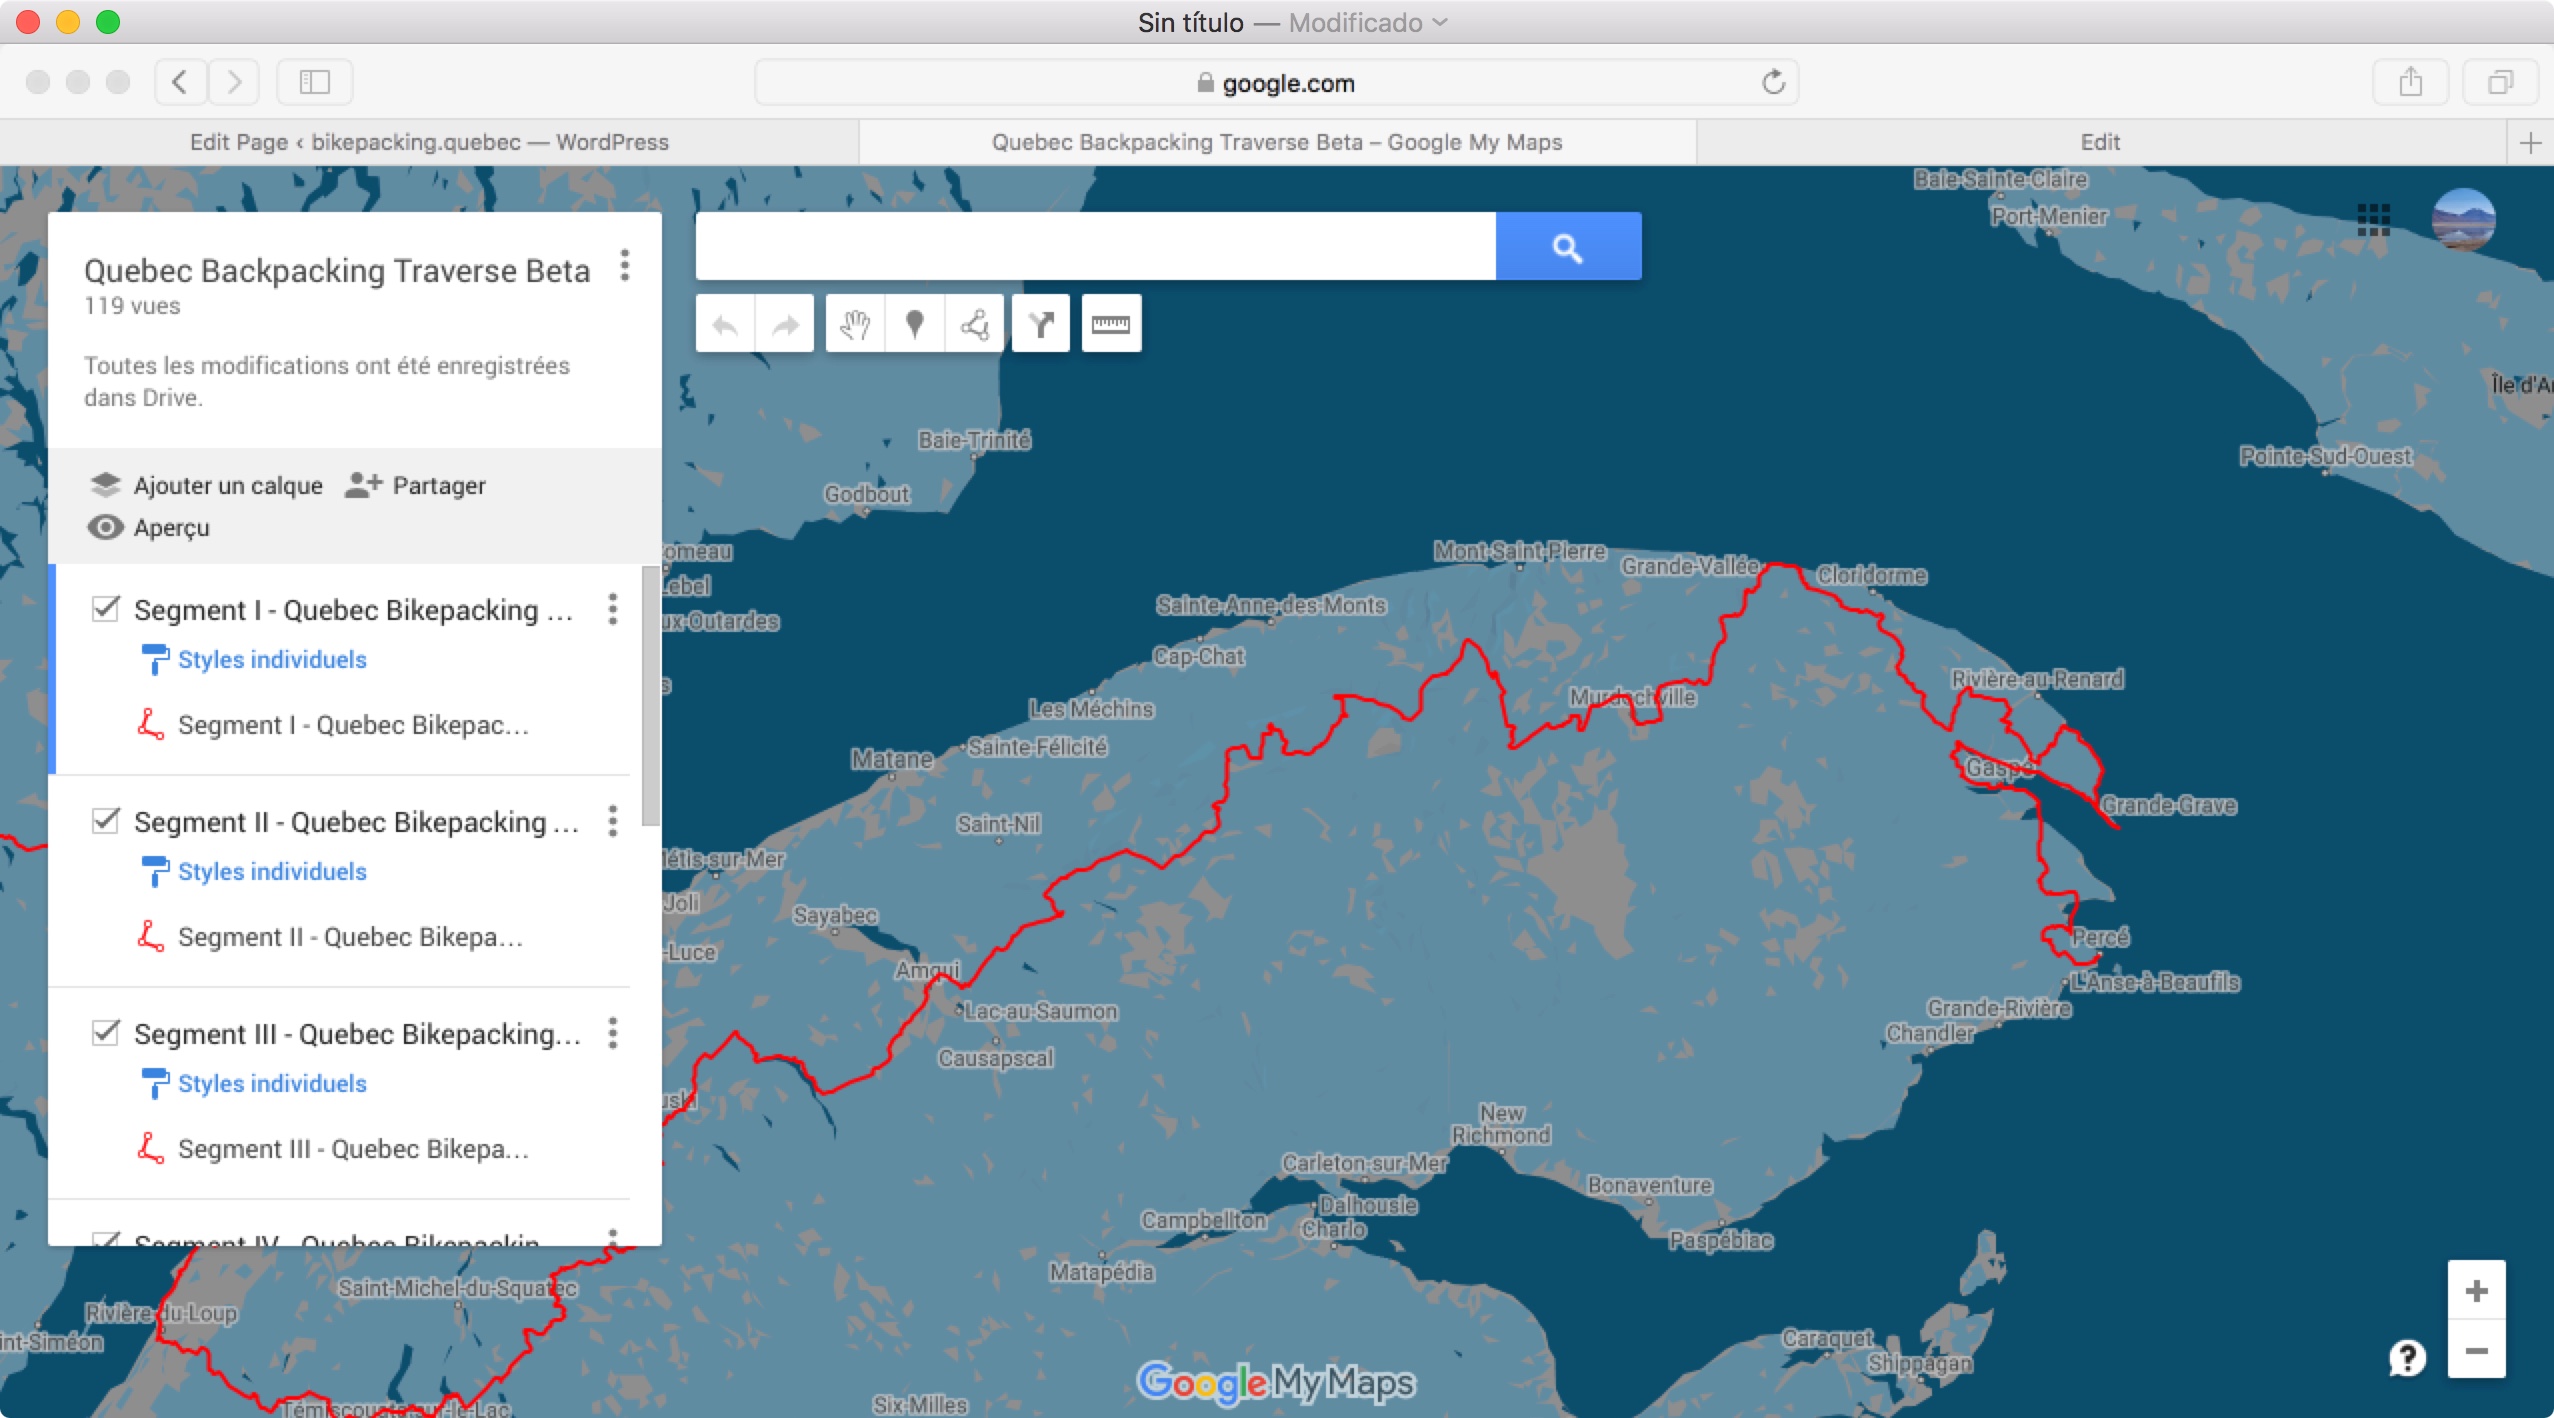Click the Segment III layer title text
Screen dimensions: 2554x1418
point(358,1034)
